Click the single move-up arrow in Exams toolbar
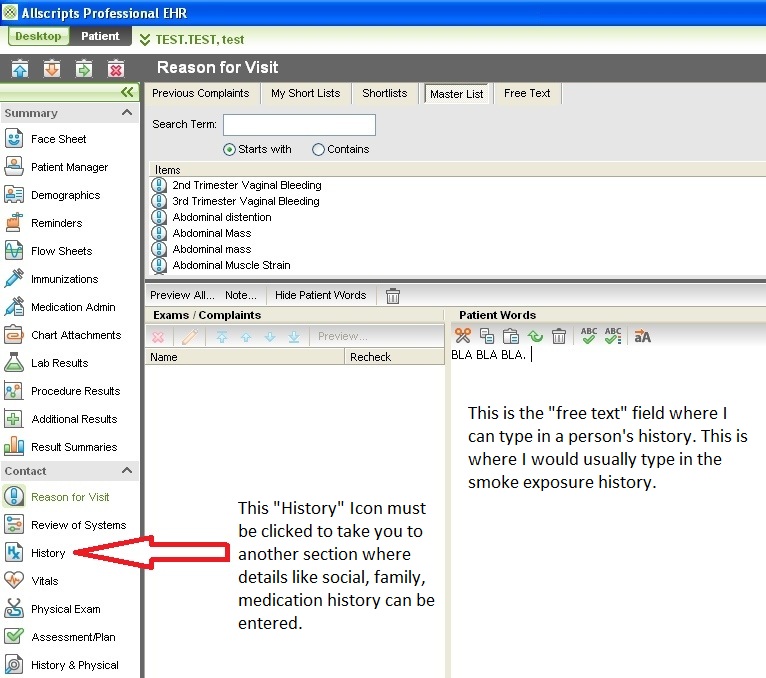This screenshot has height=678, width=766. [x=246, y=337]
